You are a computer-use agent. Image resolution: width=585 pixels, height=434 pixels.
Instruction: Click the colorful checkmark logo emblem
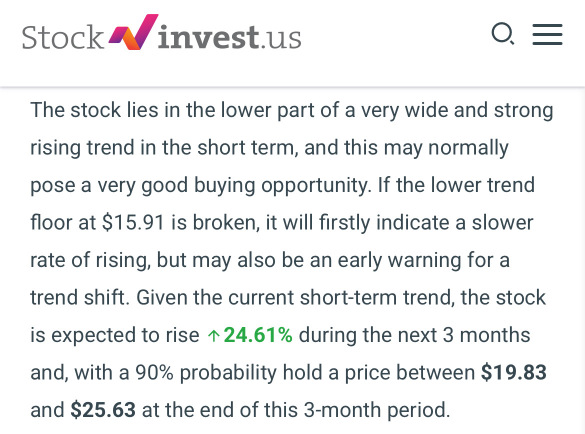(x=134, y=32)
